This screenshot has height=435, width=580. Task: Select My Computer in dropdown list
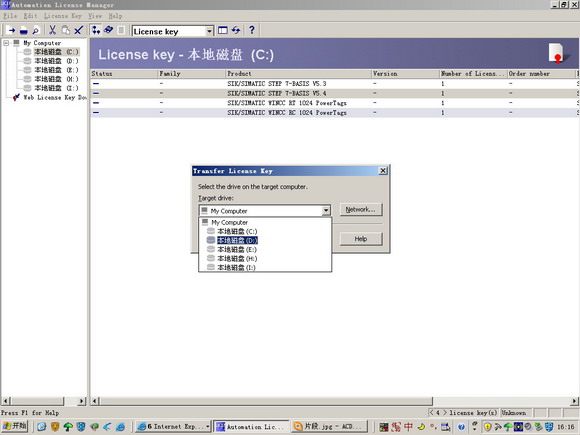pyautogui.click(x=229, y=222)
